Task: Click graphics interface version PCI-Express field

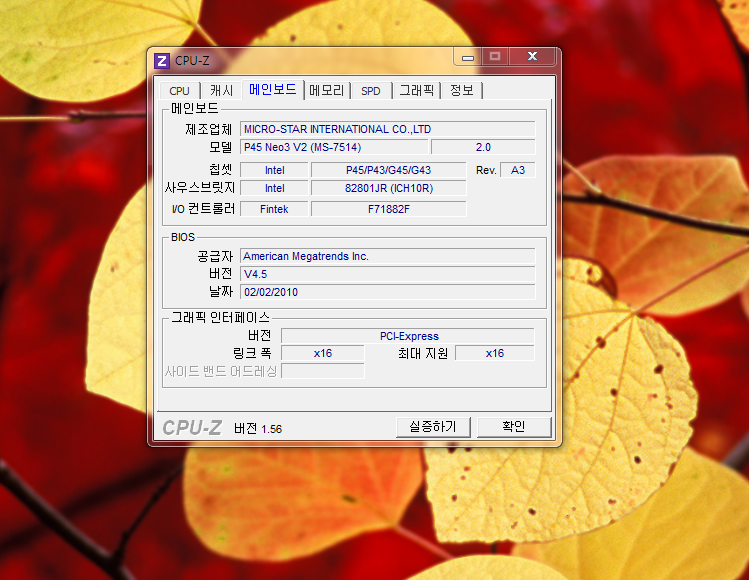Action: (x=408, y=336)
